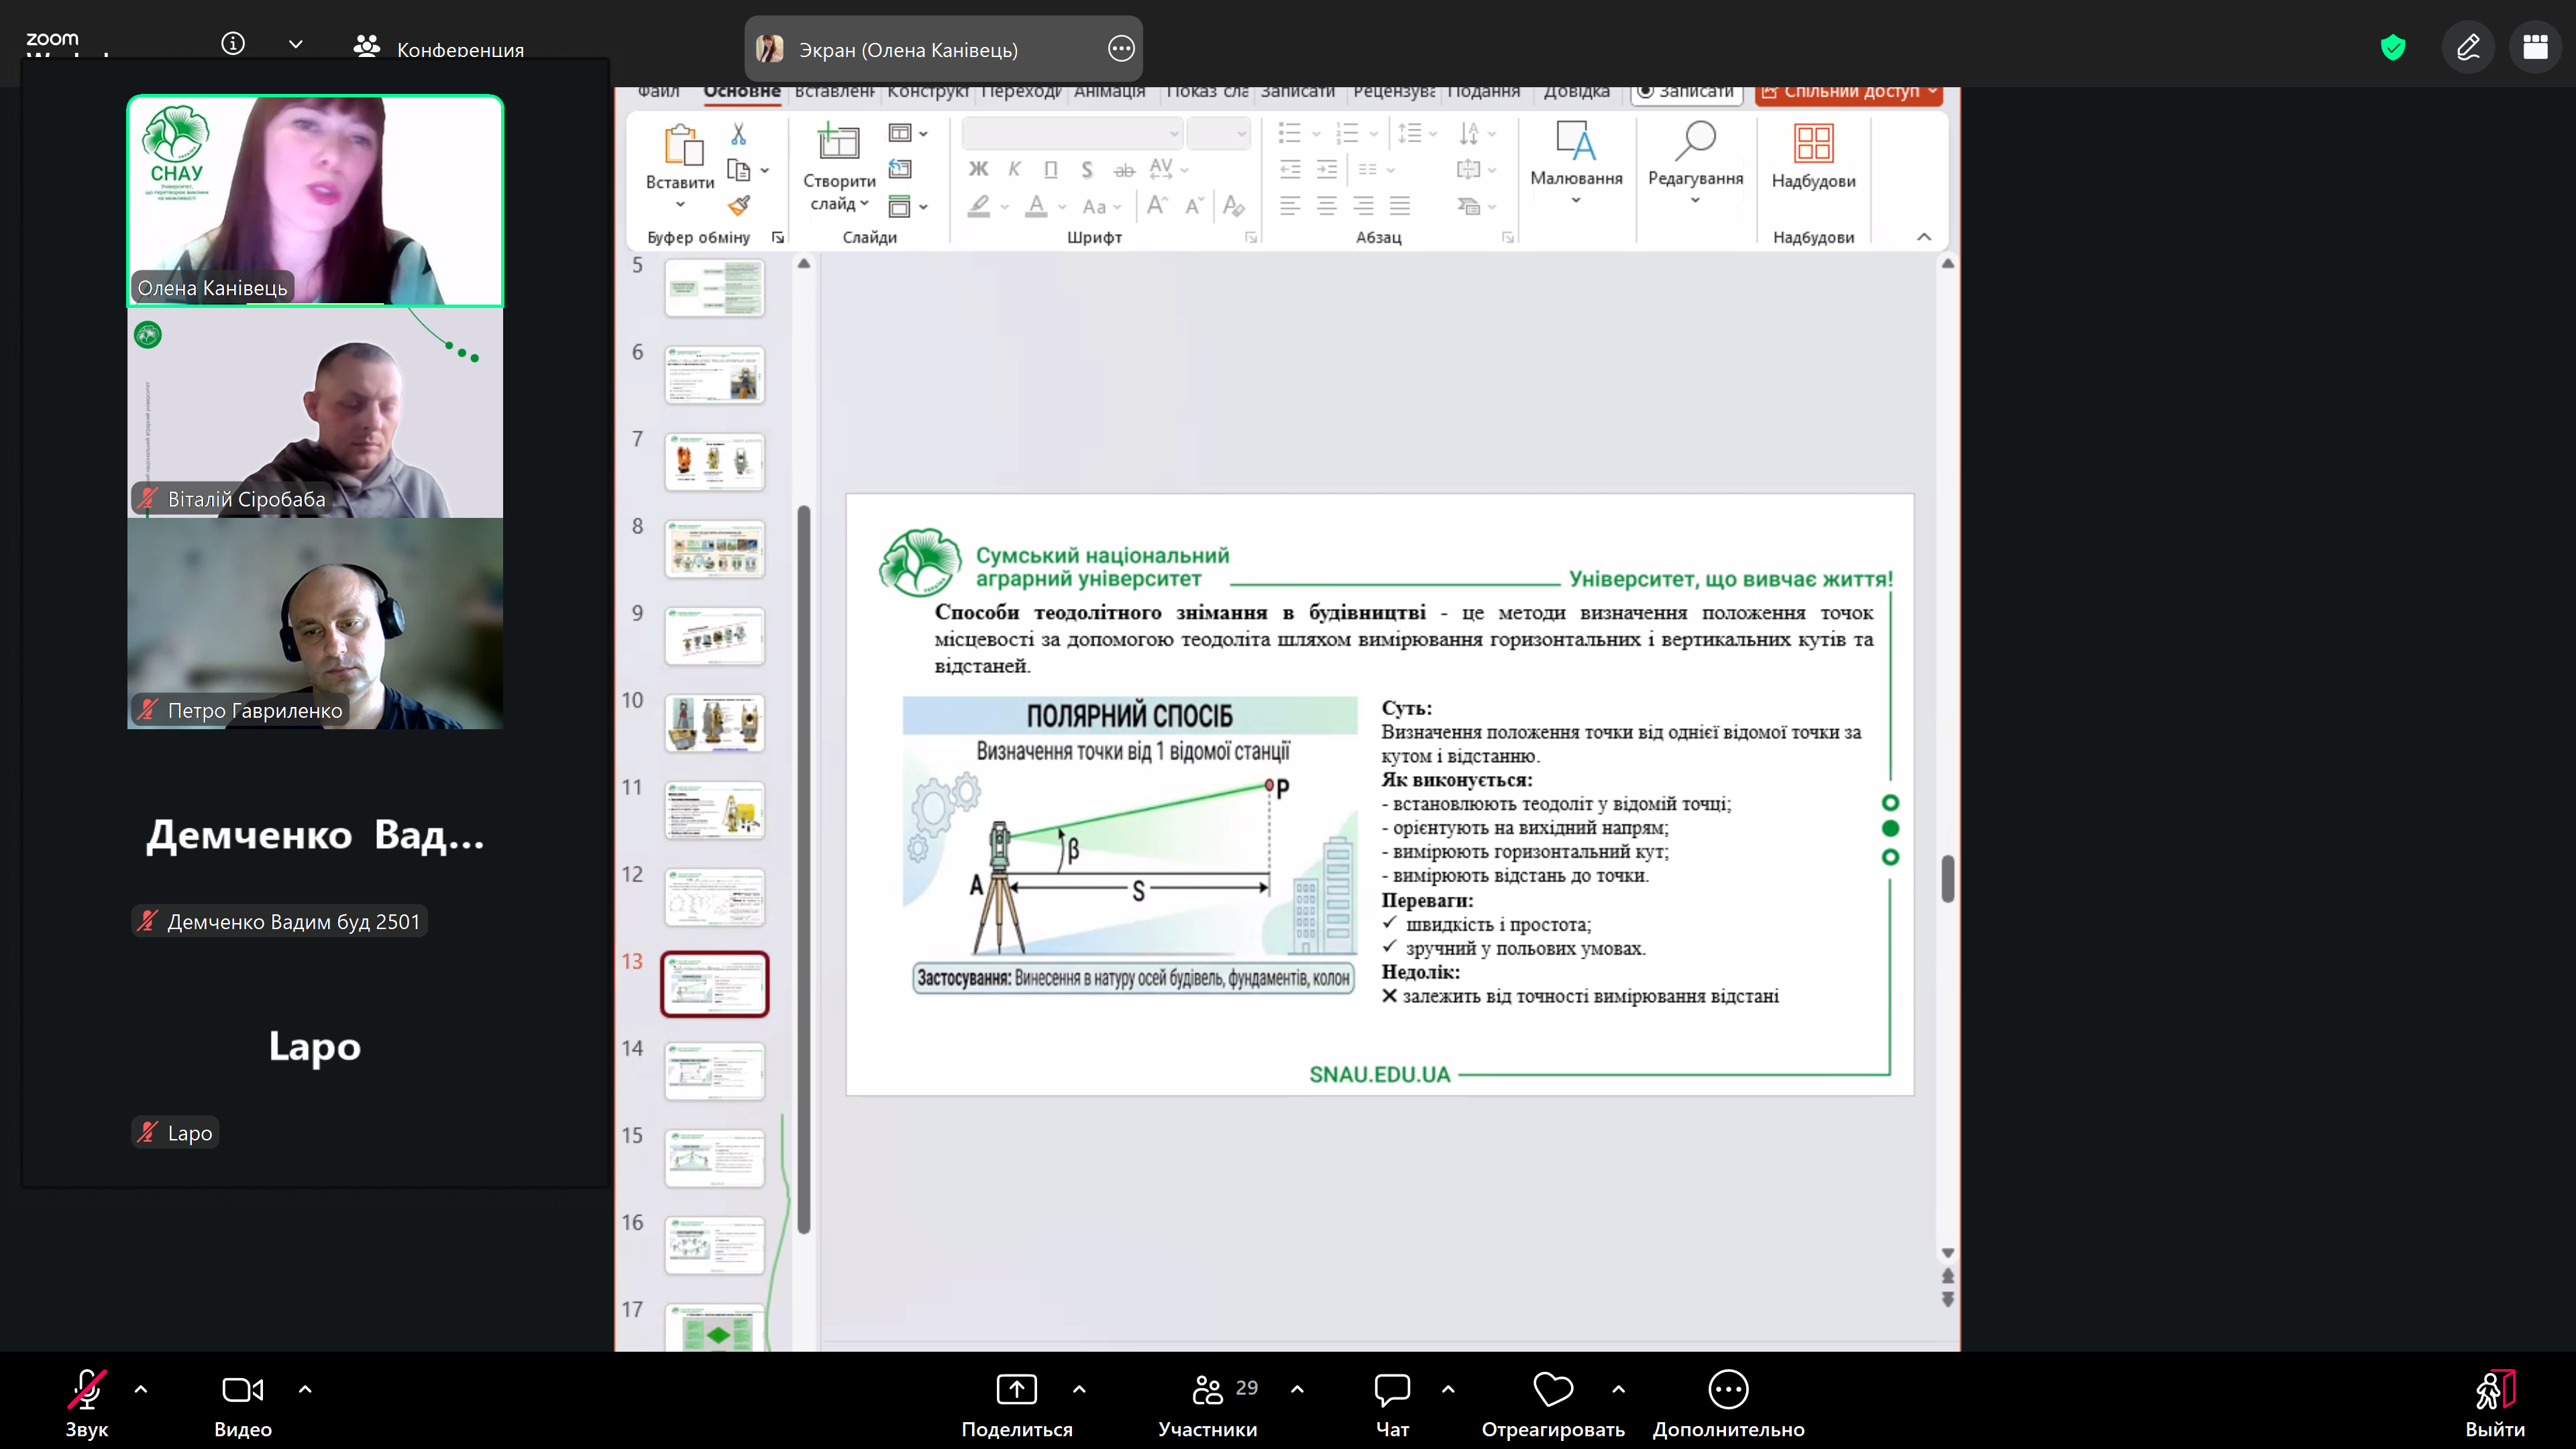Open the Участники participants list
2576x1449 pixels.
point(1208,1389)
